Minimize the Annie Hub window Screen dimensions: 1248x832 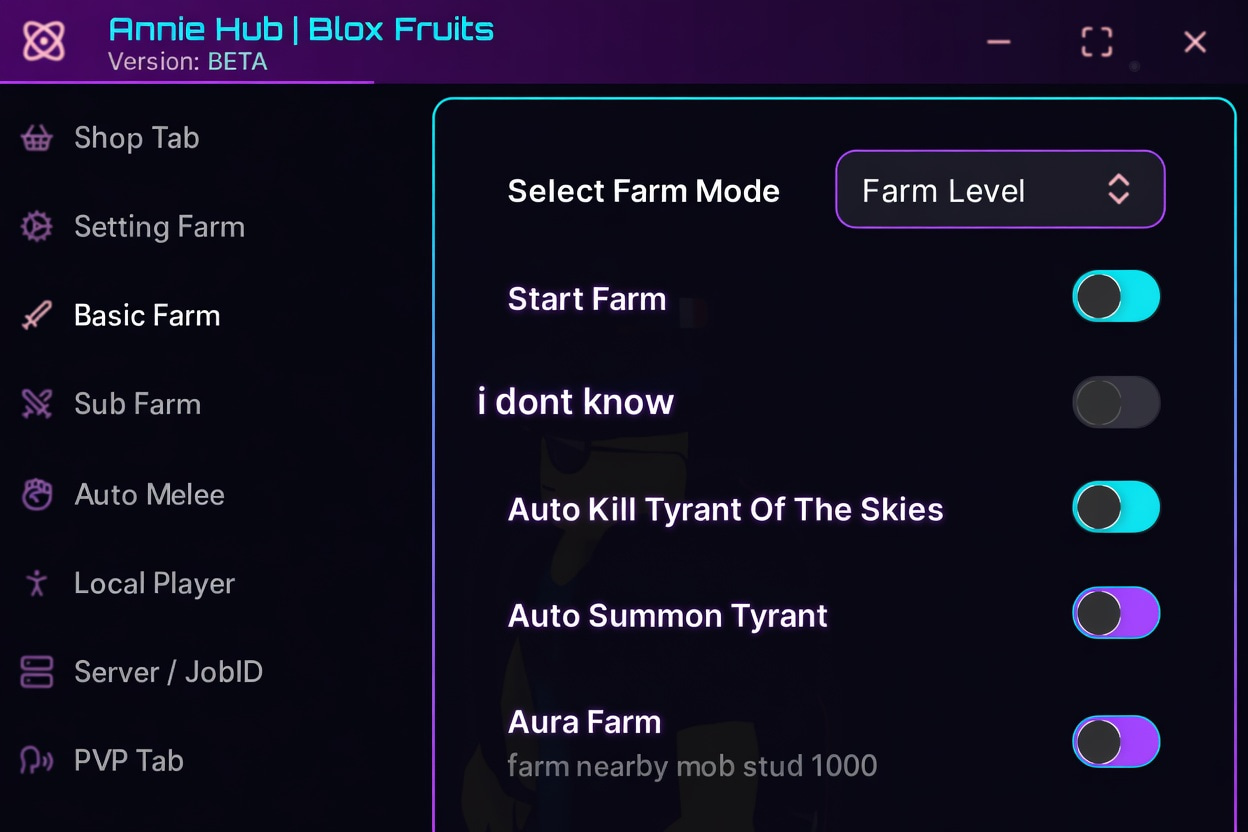coord(999,42)
